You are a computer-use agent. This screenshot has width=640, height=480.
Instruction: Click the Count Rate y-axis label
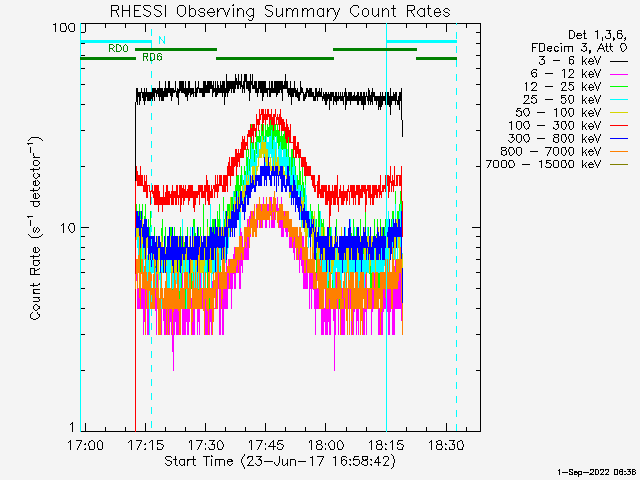(36, 228)
